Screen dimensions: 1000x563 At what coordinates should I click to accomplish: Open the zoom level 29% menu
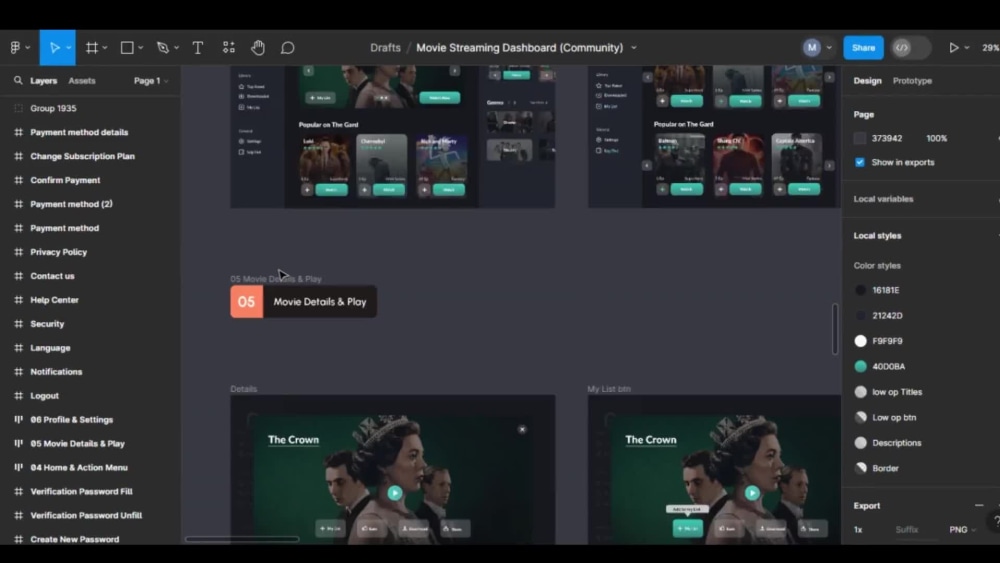tap(990, 47)
